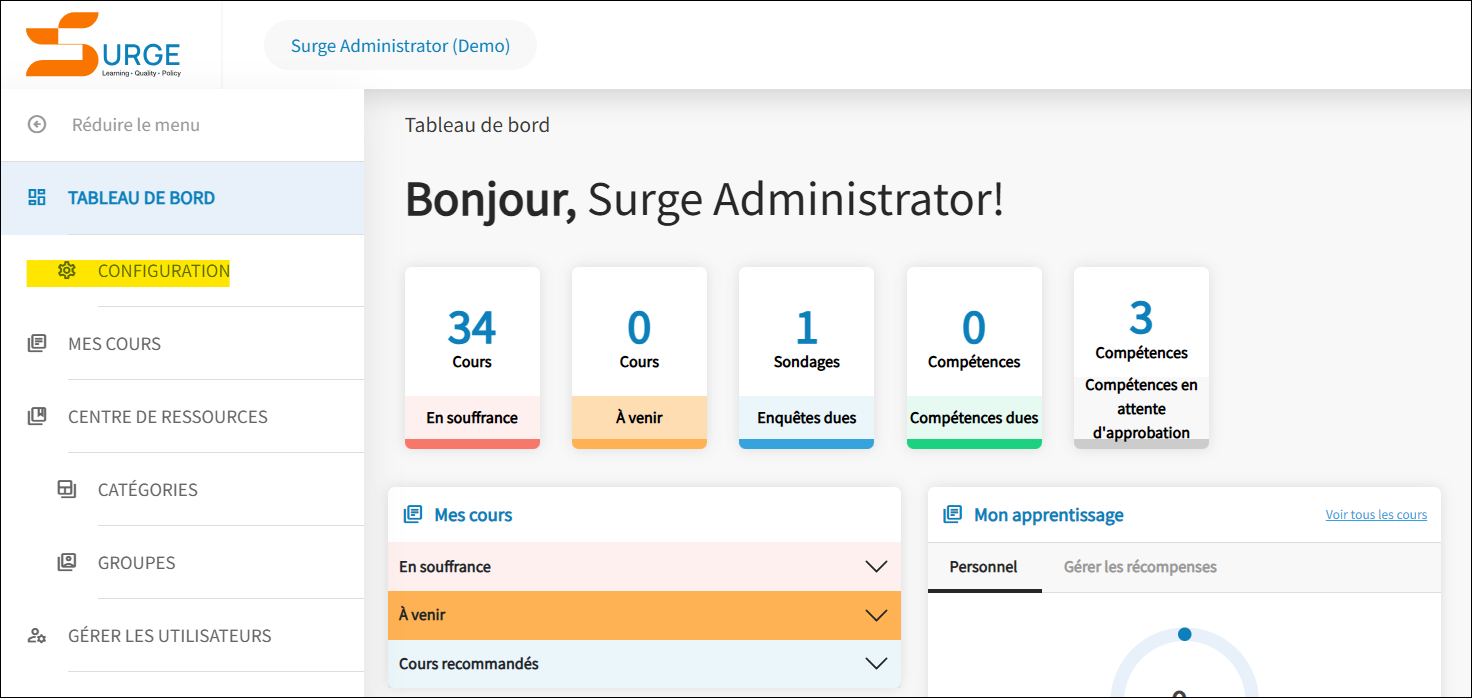
Task: Open the Centre de ressources icon
Action: click(x=37, y=415)
